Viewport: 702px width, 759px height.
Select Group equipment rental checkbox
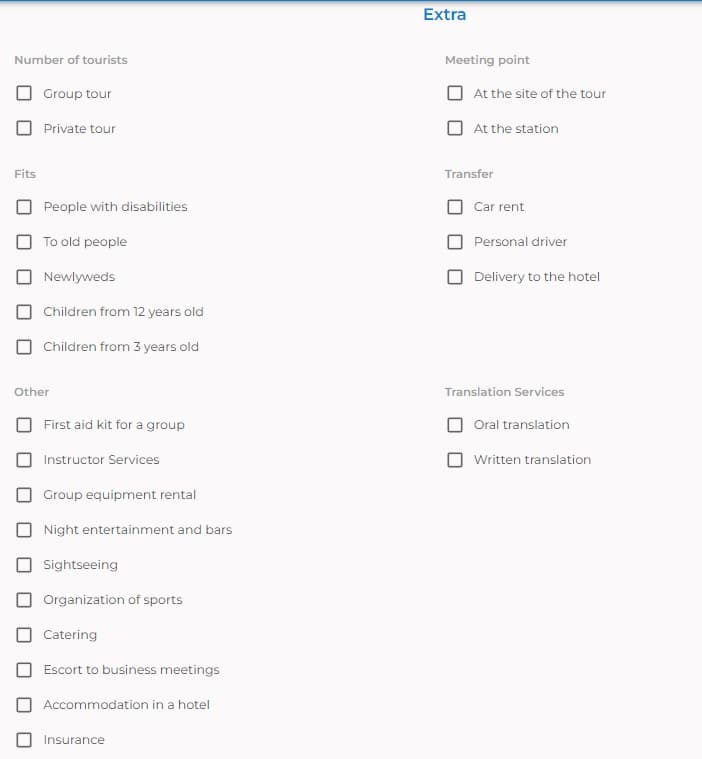coord(24,495)
